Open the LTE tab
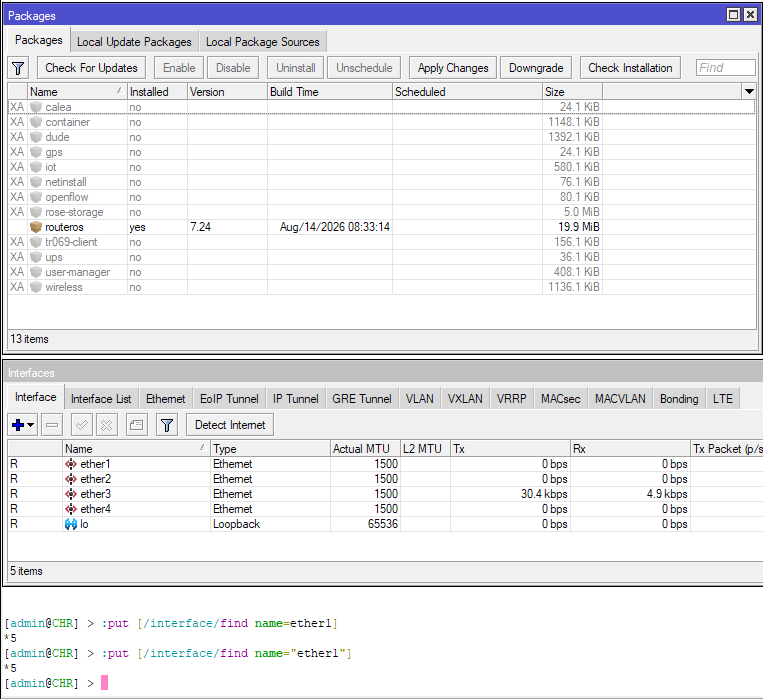The width and height of the screenshot is (763, 699). click(x=723, y=399)
